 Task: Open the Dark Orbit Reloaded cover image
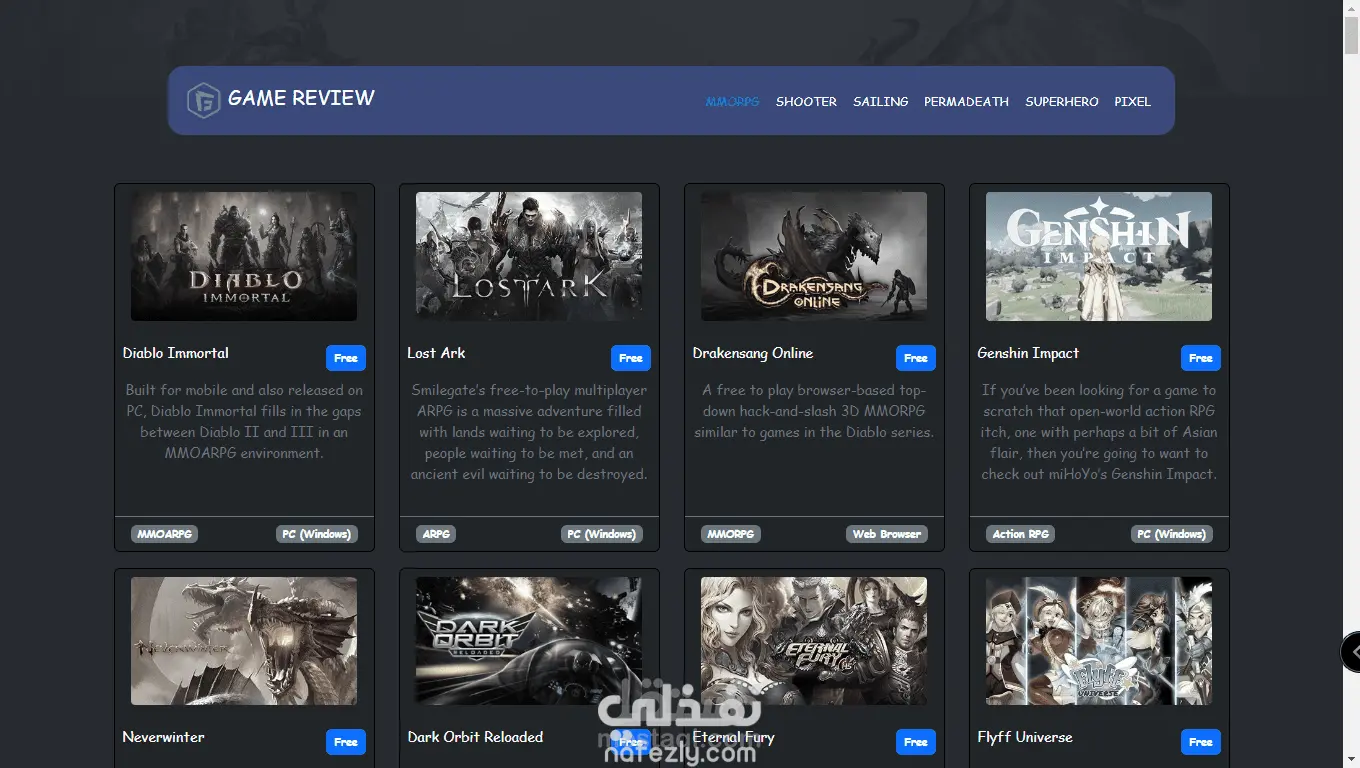click(x=529, y=641)
